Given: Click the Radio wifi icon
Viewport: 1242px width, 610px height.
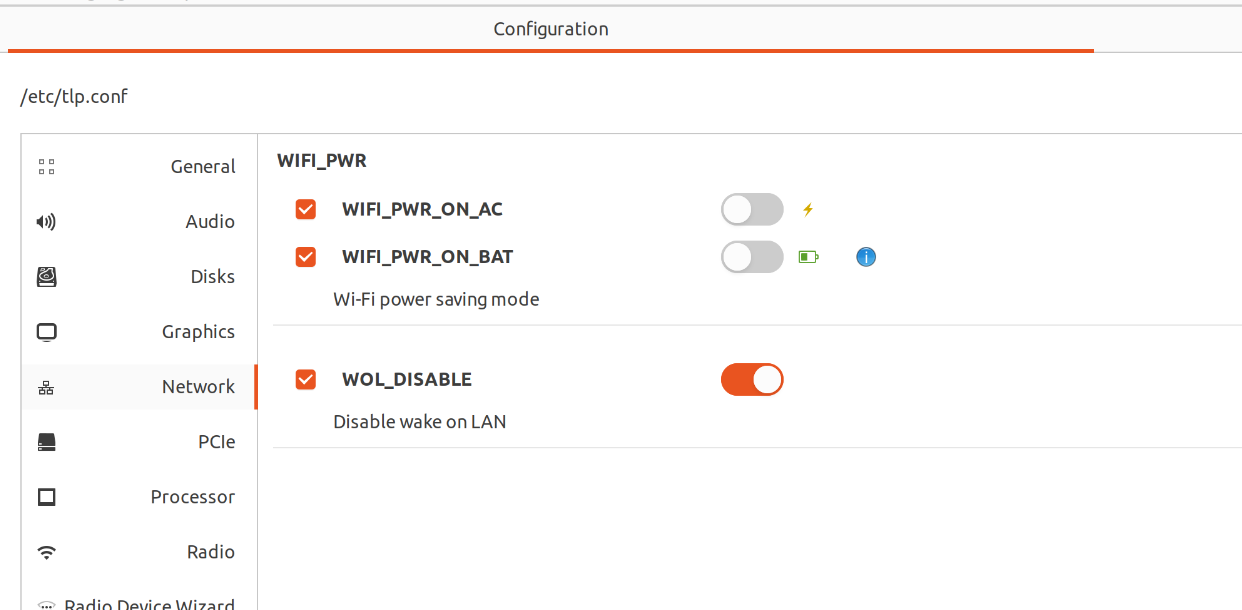Looking at the screenshot, I should click(x=46, y=552).
